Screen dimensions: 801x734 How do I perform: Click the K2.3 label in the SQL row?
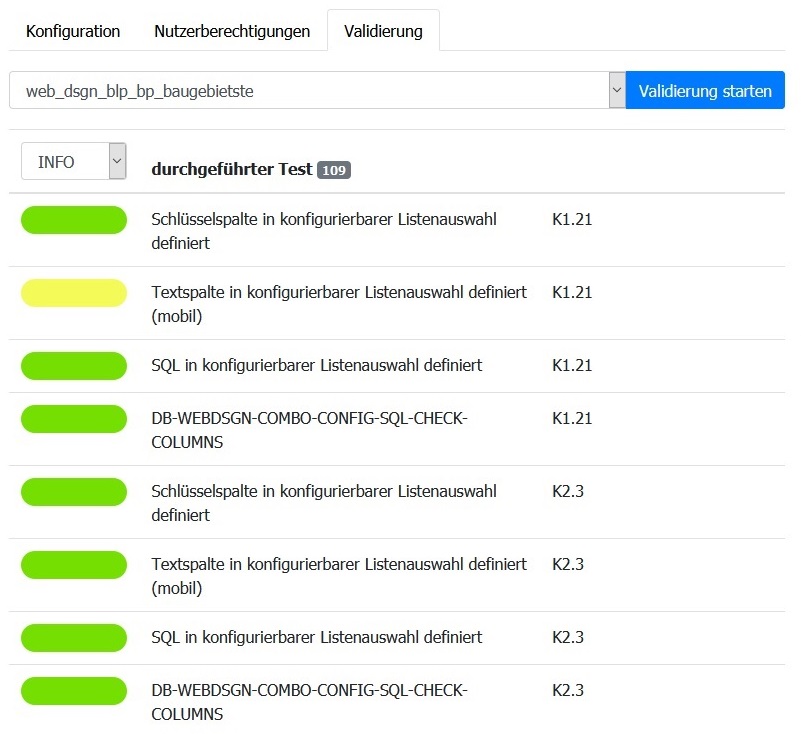(568, 637)
